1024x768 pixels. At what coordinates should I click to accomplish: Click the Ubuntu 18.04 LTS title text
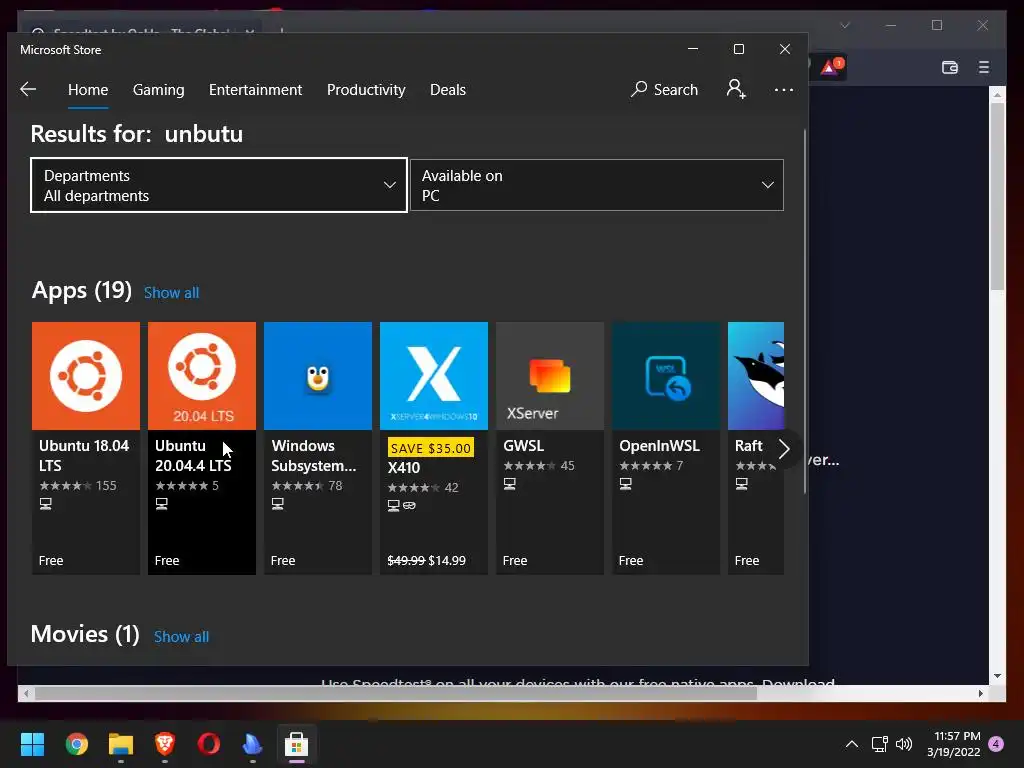pyautogui.click(x=84, y=455)
